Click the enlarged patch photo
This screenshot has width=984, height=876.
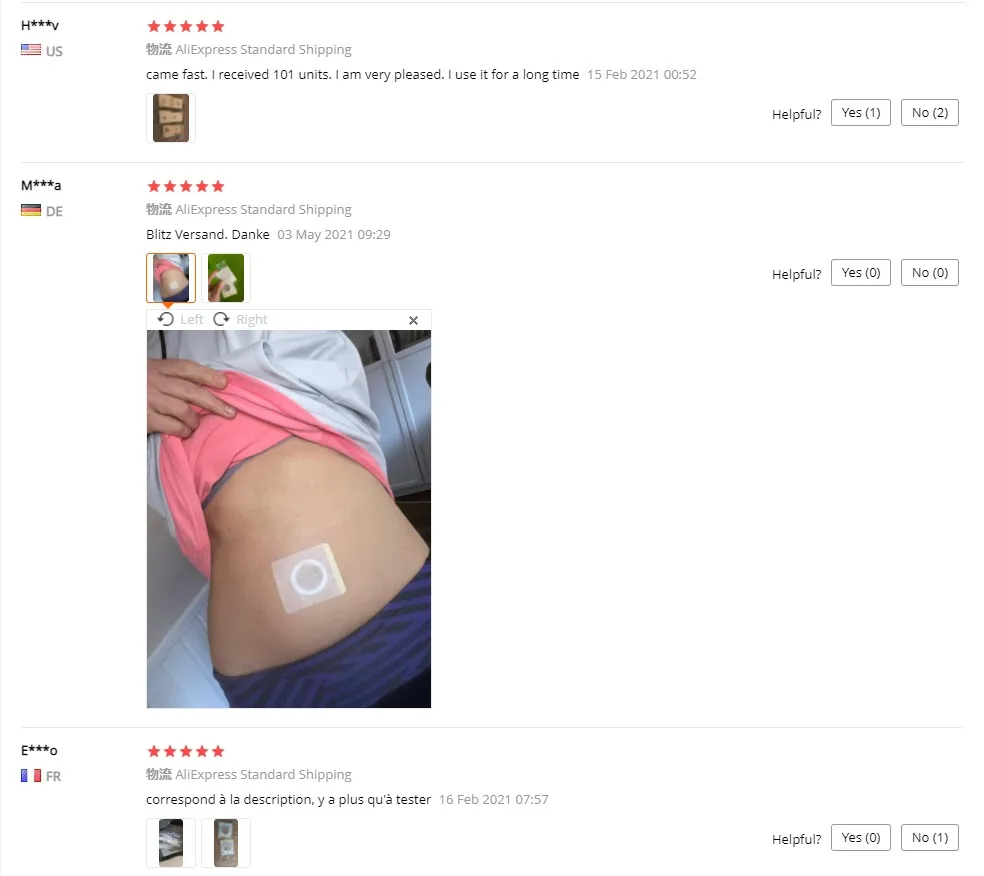(x=289, y=519)
